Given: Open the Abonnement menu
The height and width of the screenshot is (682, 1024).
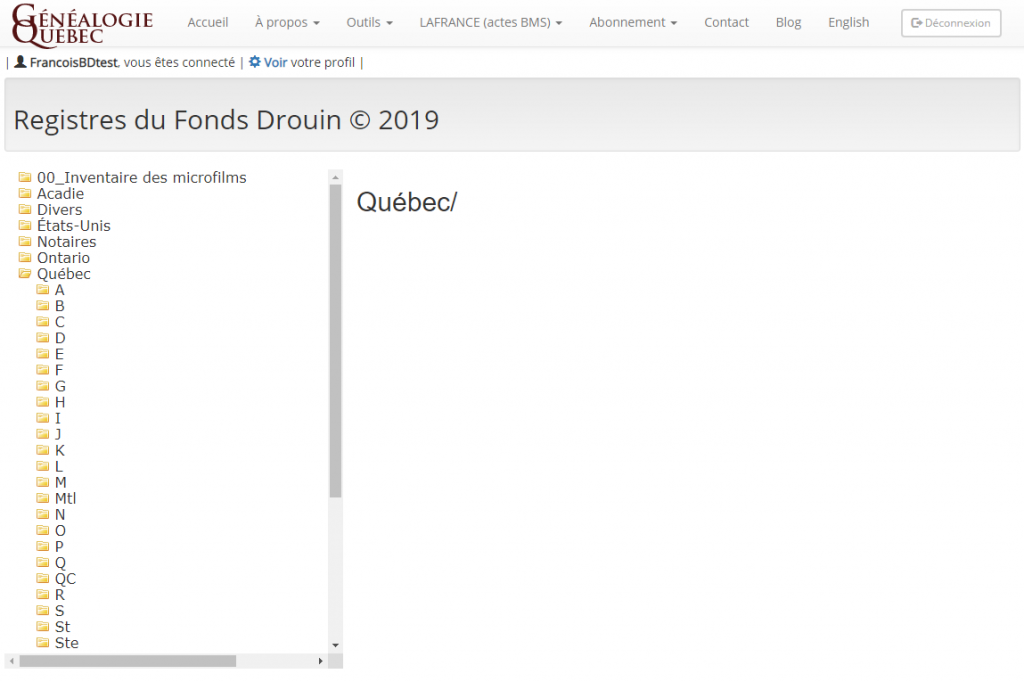Looking at the screenshot, I should point(632,22).
